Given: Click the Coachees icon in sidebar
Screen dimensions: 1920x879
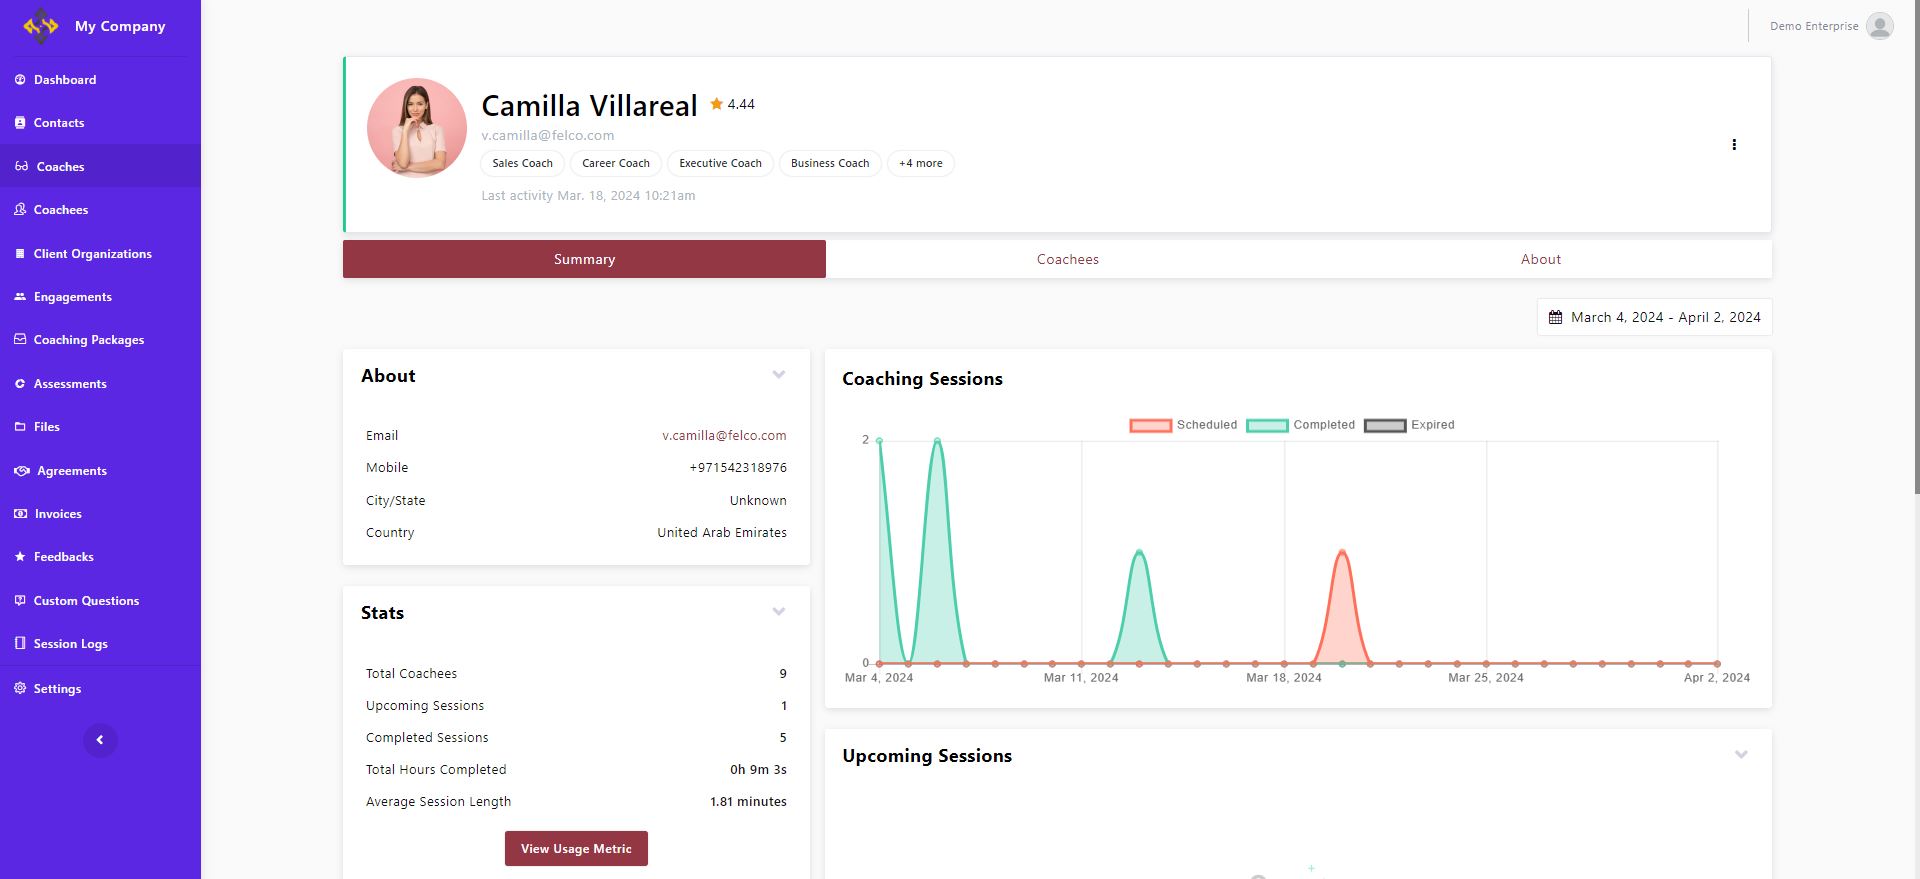Looking at the screenshot, I should tap(20, 210).
